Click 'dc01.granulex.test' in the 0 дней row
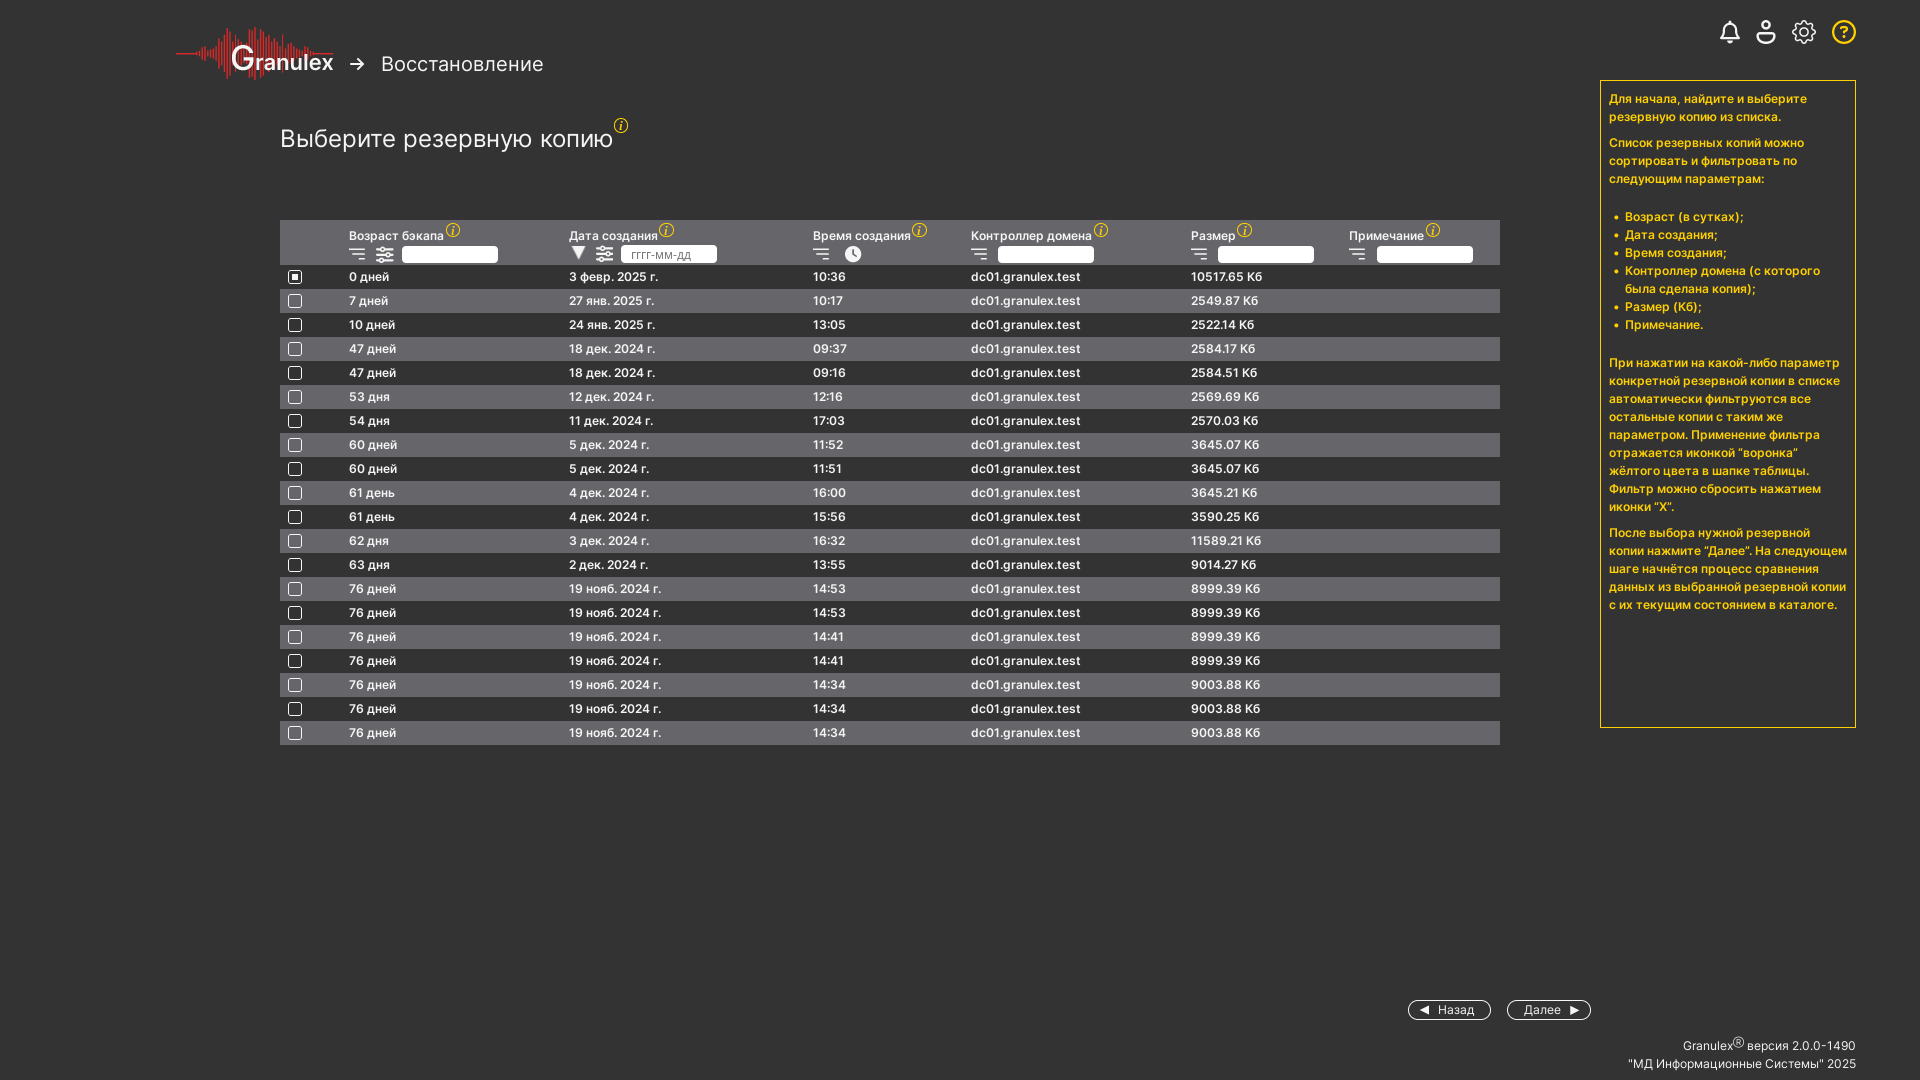The image size is (1920, 1080). (x=1026, y=277)
